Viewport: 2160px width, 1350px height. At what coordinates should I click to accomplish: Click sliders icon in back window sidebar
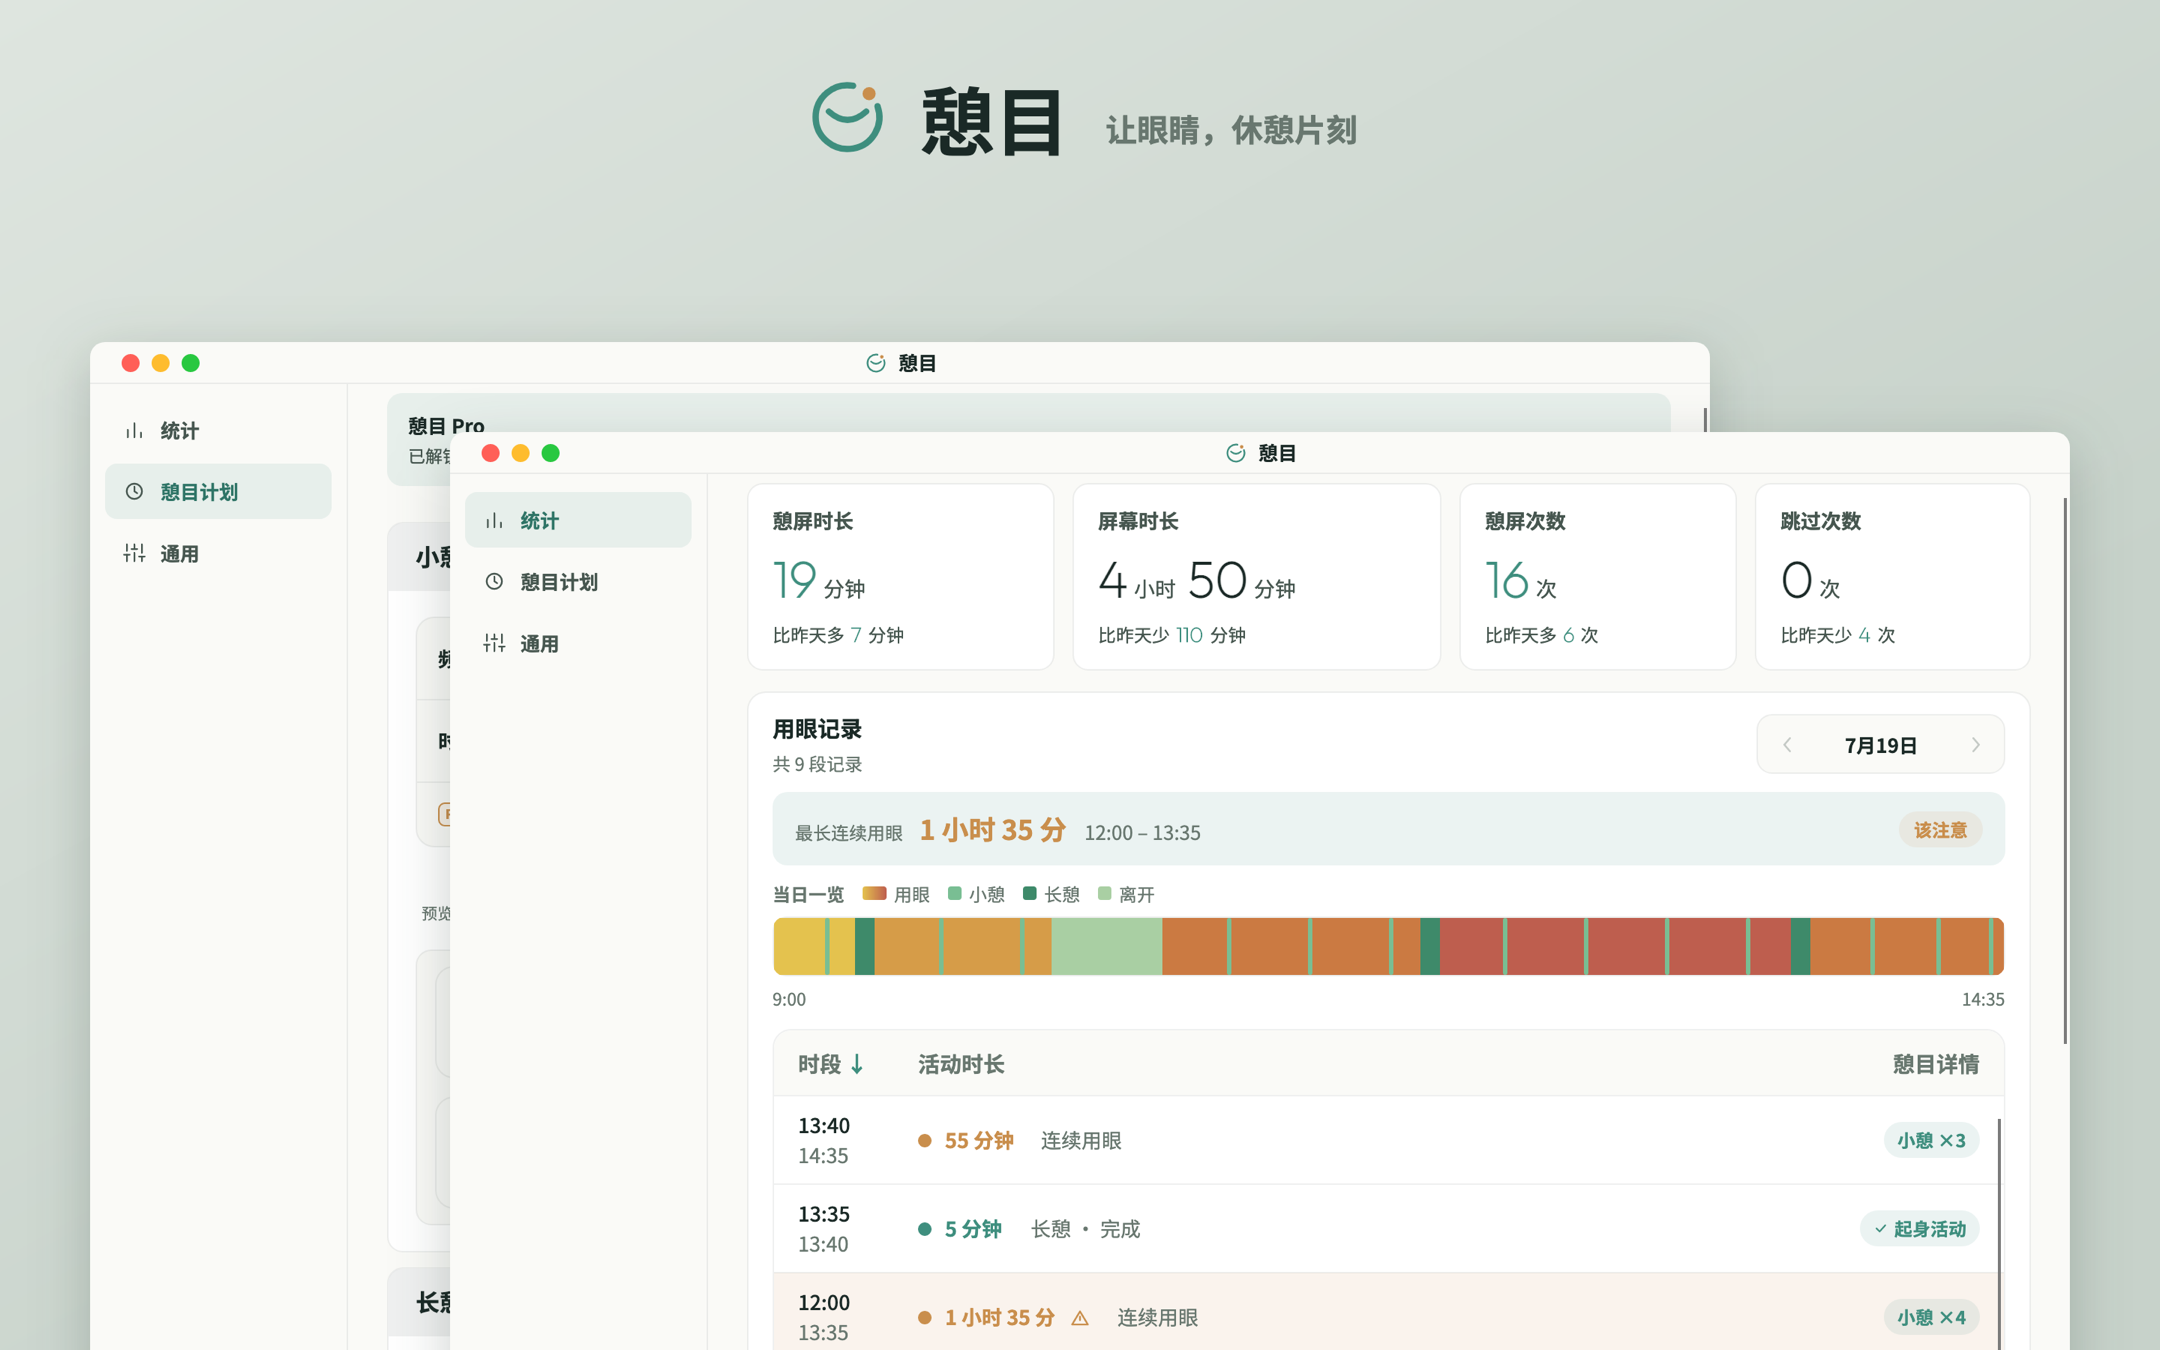tap(134, 553)
